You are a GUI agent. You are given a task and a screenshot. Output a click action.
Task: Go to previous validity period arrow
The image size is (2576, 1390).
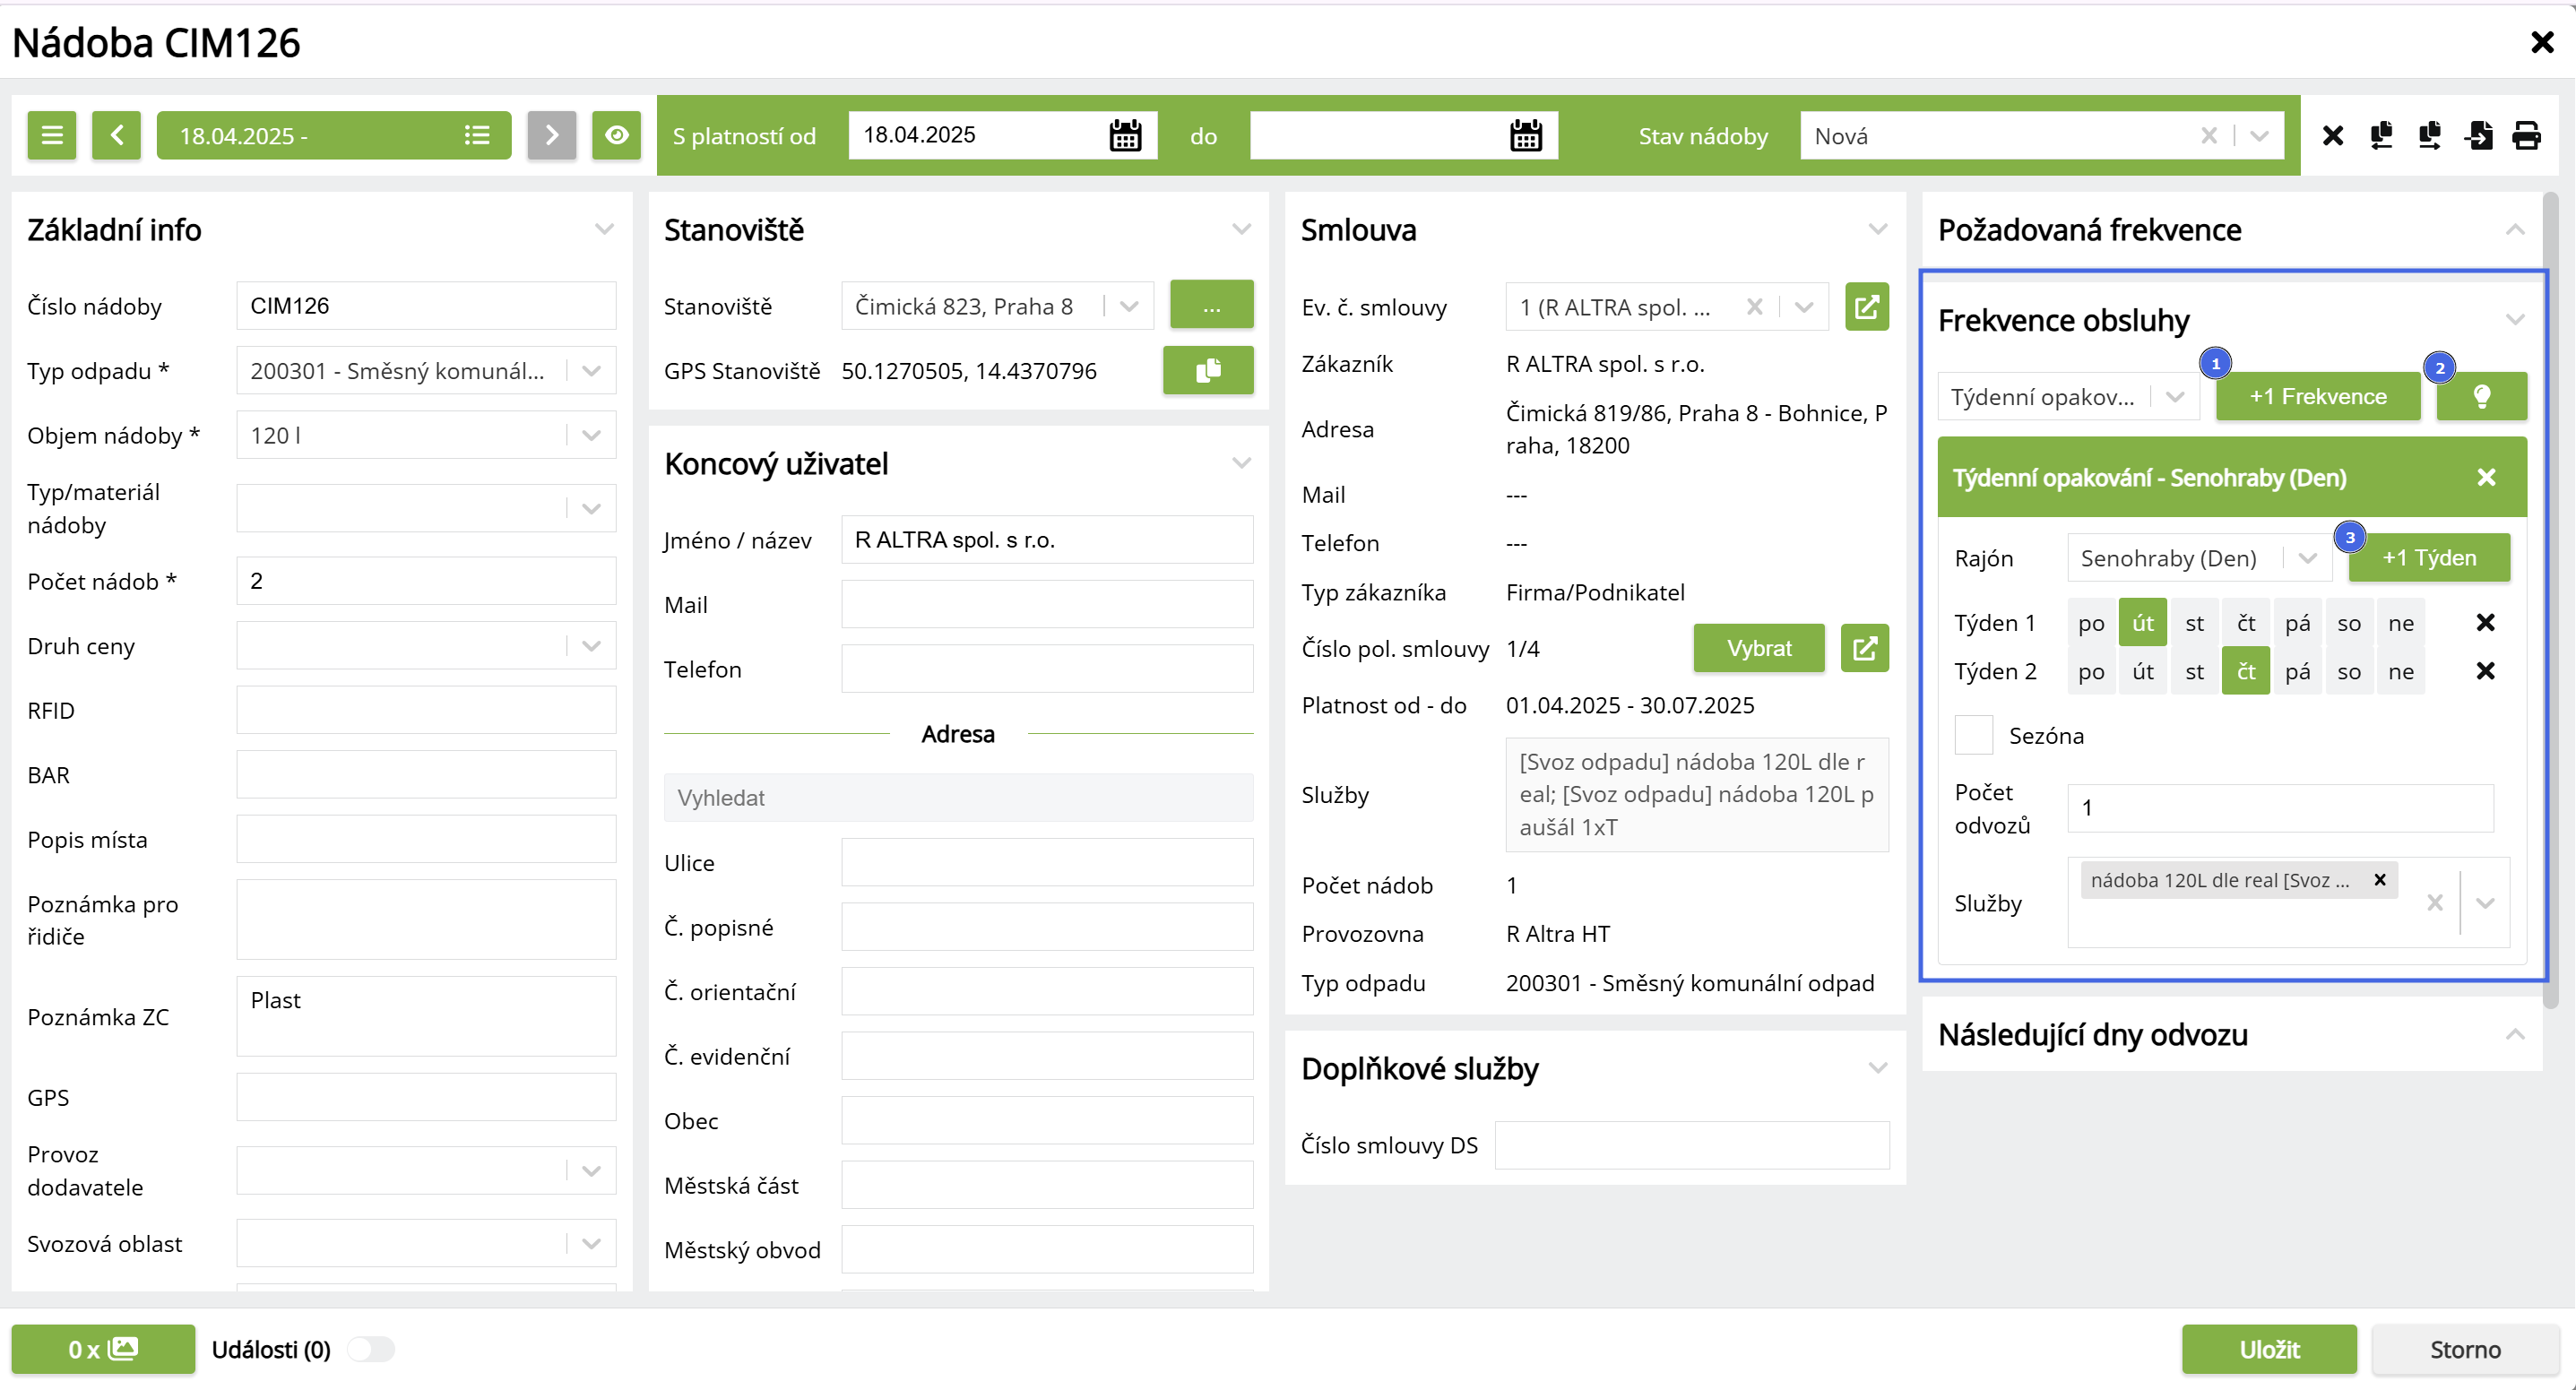(116, 135)
